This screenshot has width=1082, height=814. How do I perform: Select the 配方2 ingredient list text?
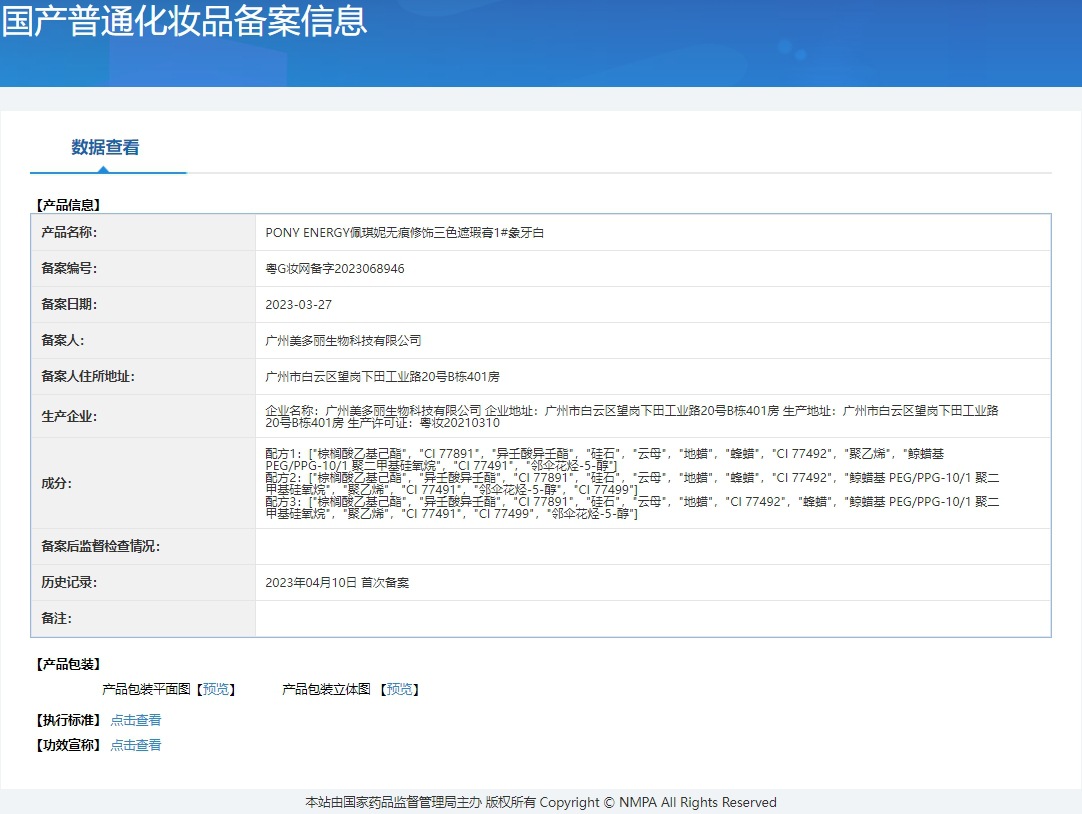pos(632,484)
